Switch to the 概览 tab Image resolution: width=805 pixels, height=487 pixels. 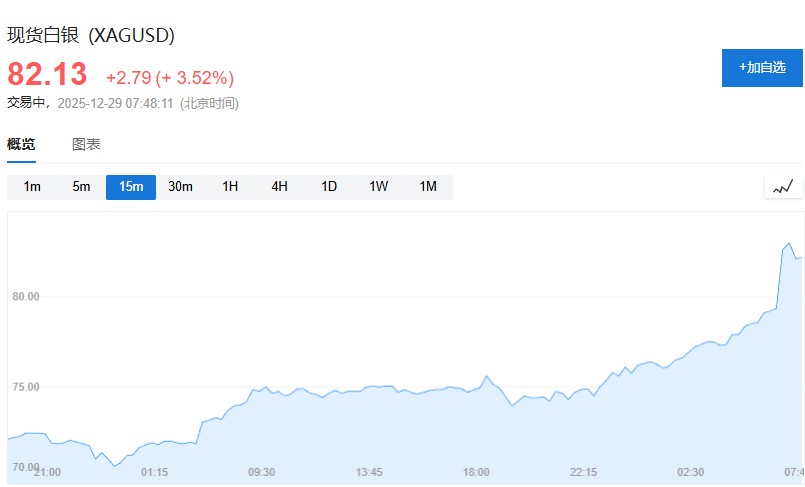(21, 144)
